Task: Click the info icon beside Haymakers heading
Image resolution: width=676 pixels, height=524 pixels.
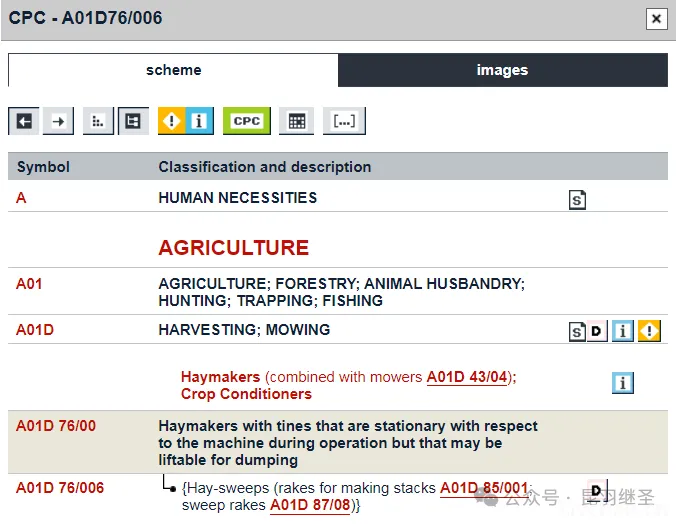Action: point(623,383)
